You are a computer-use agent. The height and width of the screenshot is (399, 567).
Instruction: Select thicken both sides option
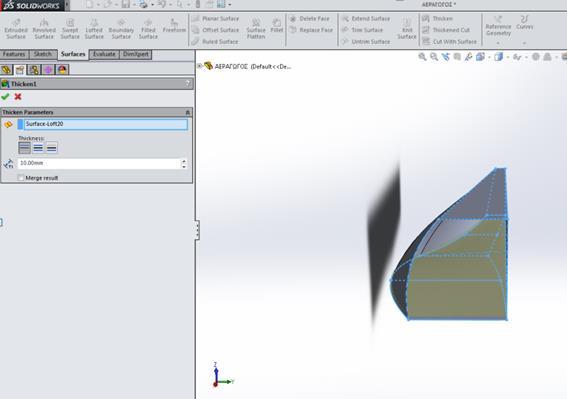(38, 148)
